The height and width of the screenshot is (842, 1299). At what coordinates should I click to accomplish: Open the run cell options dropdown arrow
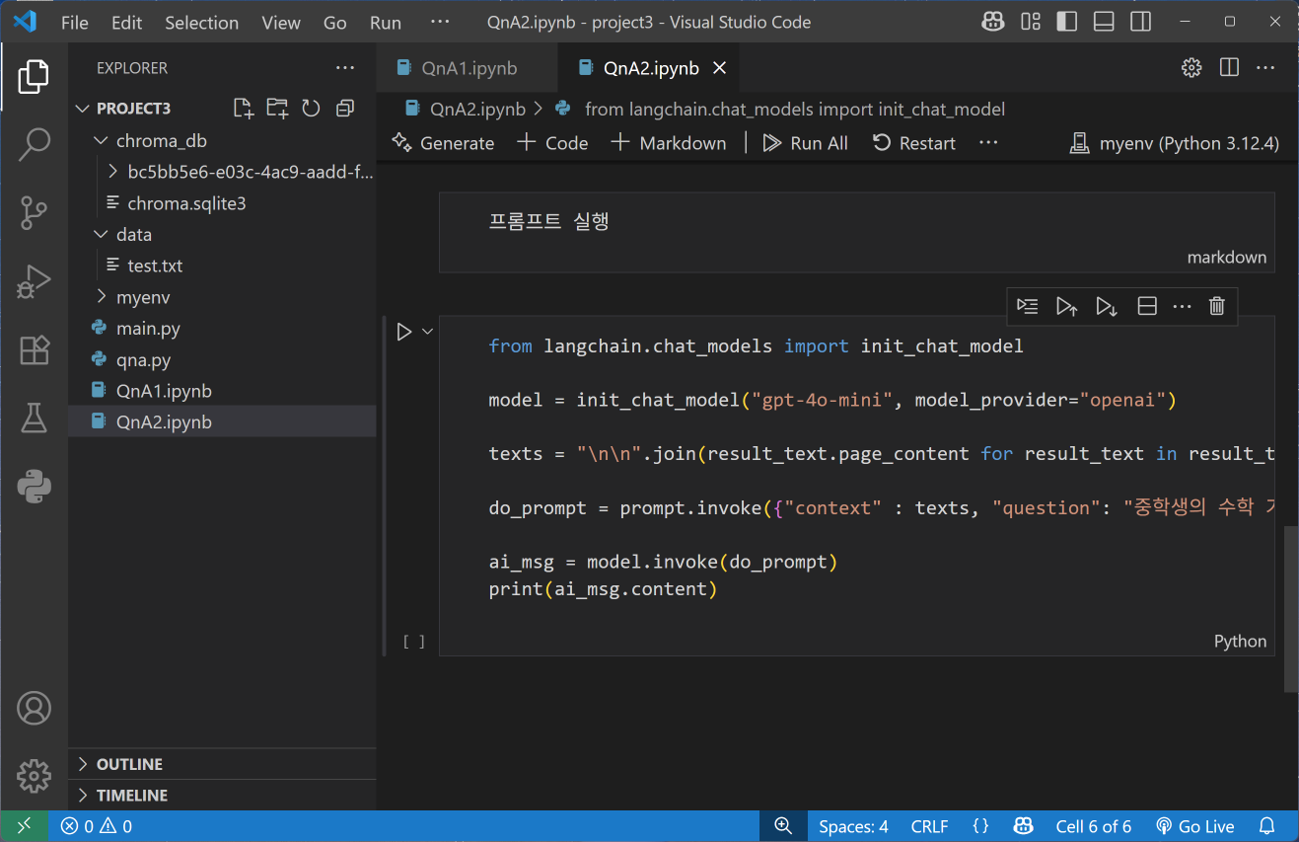pos(428,331)
